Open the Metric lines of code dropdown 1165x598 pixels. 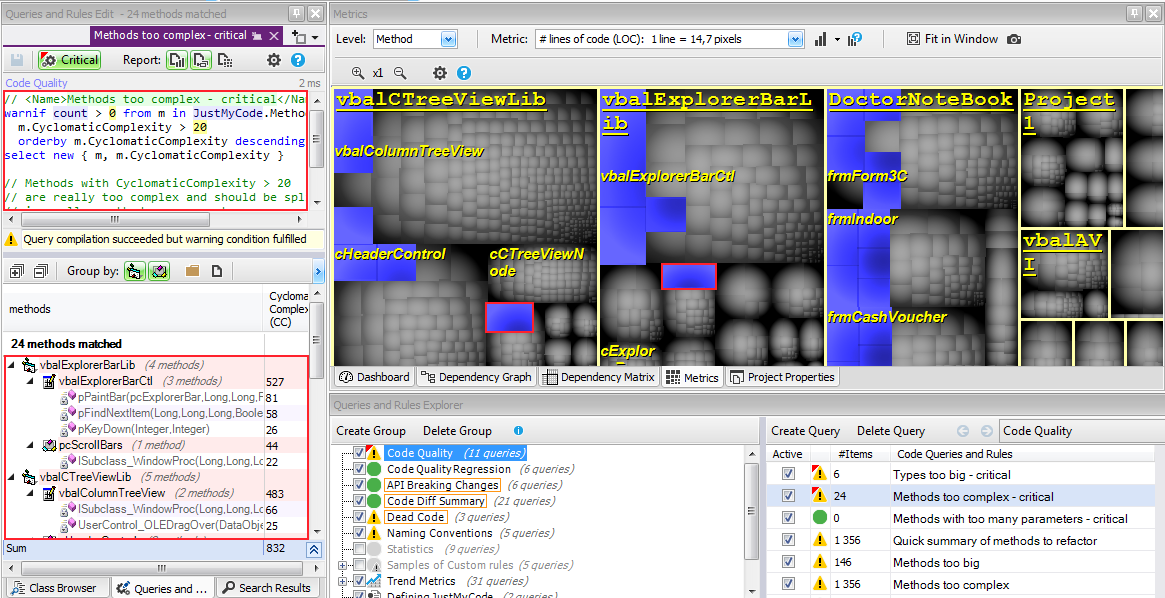[x=795, y=39]
